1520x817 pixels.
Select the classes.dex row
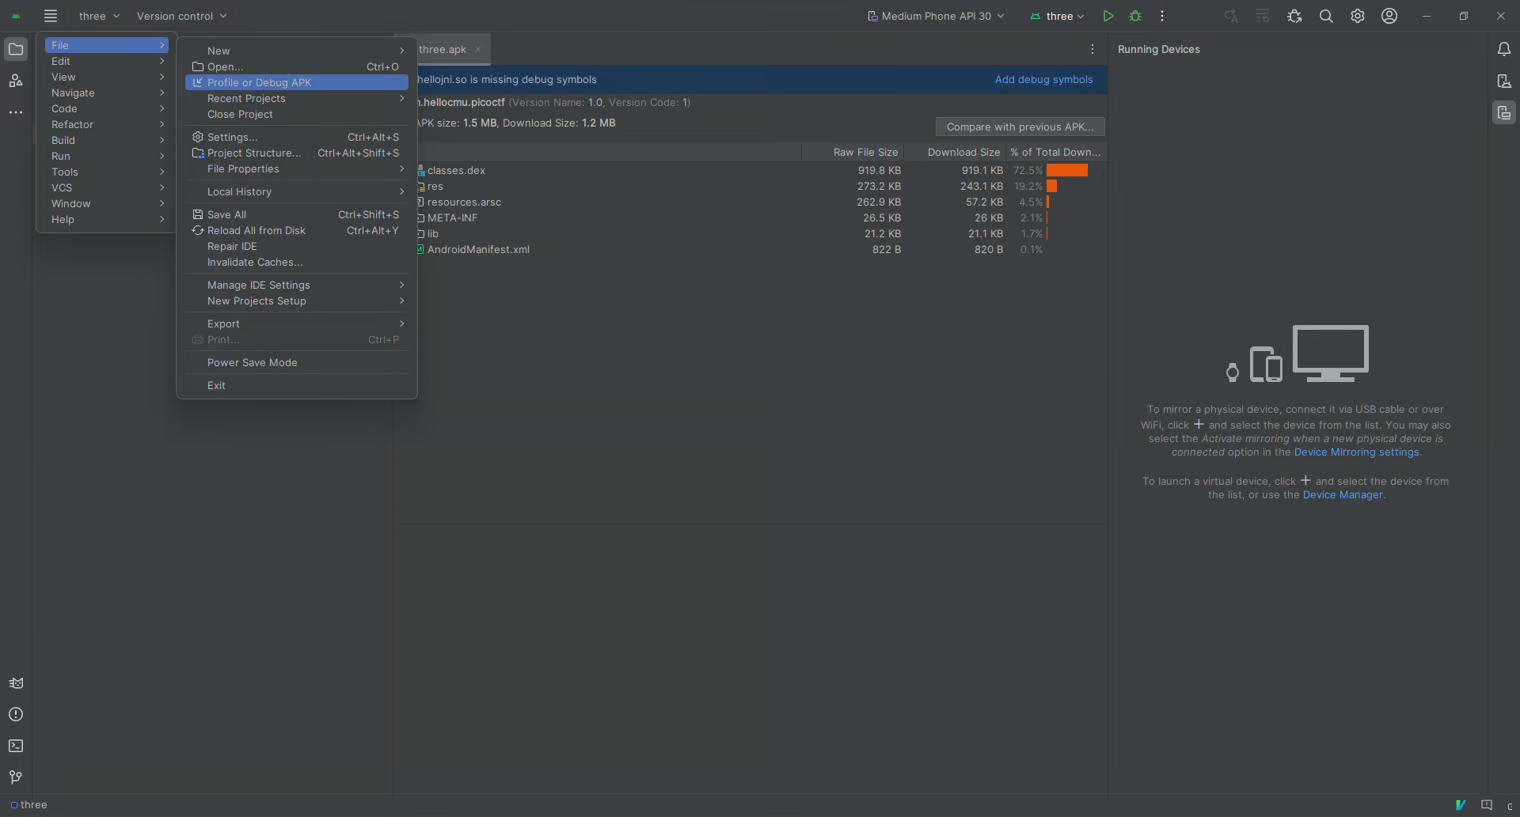click(x=456, y=170)
